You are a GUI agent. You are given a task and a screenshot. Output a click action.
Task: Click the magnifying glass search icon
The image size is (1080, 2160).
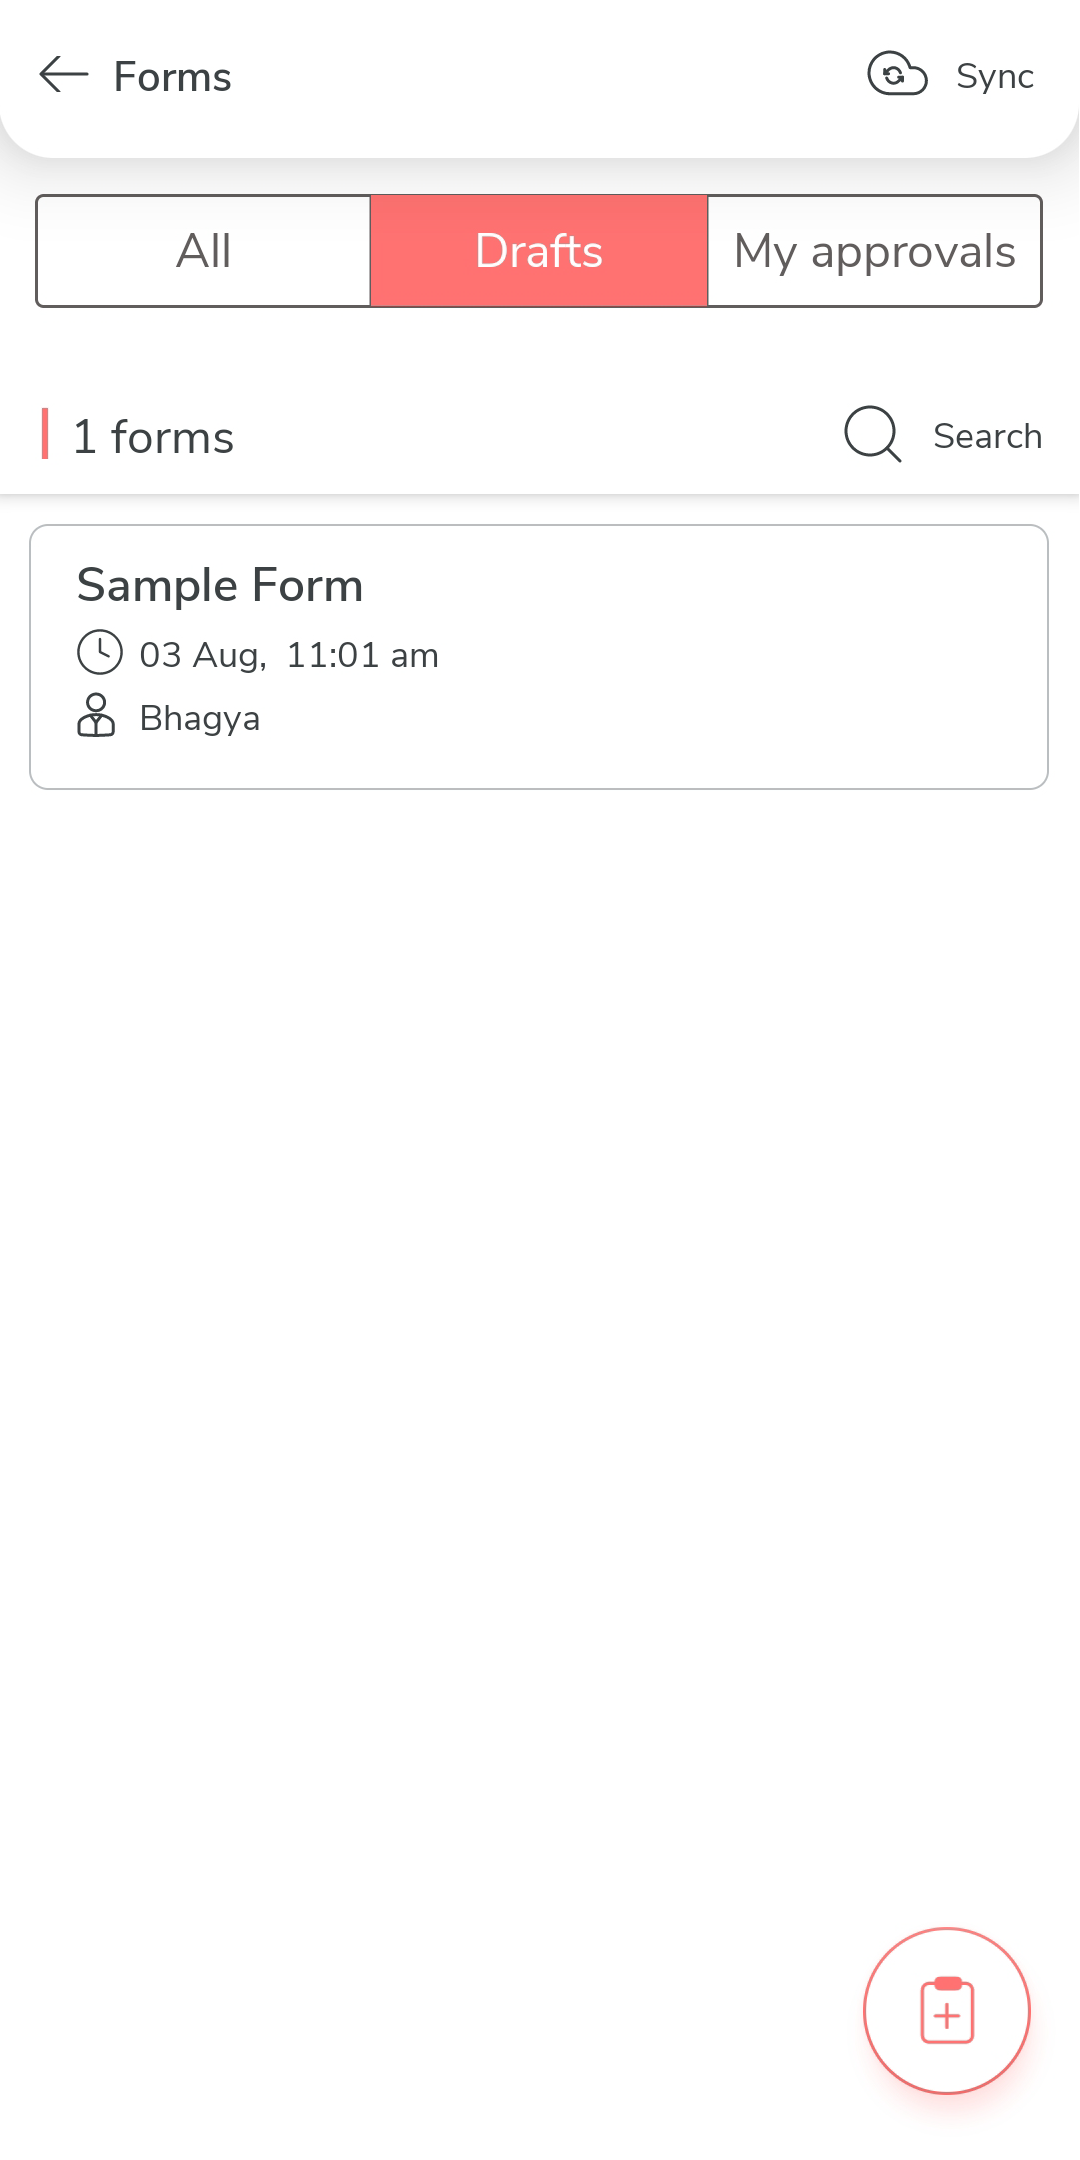872,434
